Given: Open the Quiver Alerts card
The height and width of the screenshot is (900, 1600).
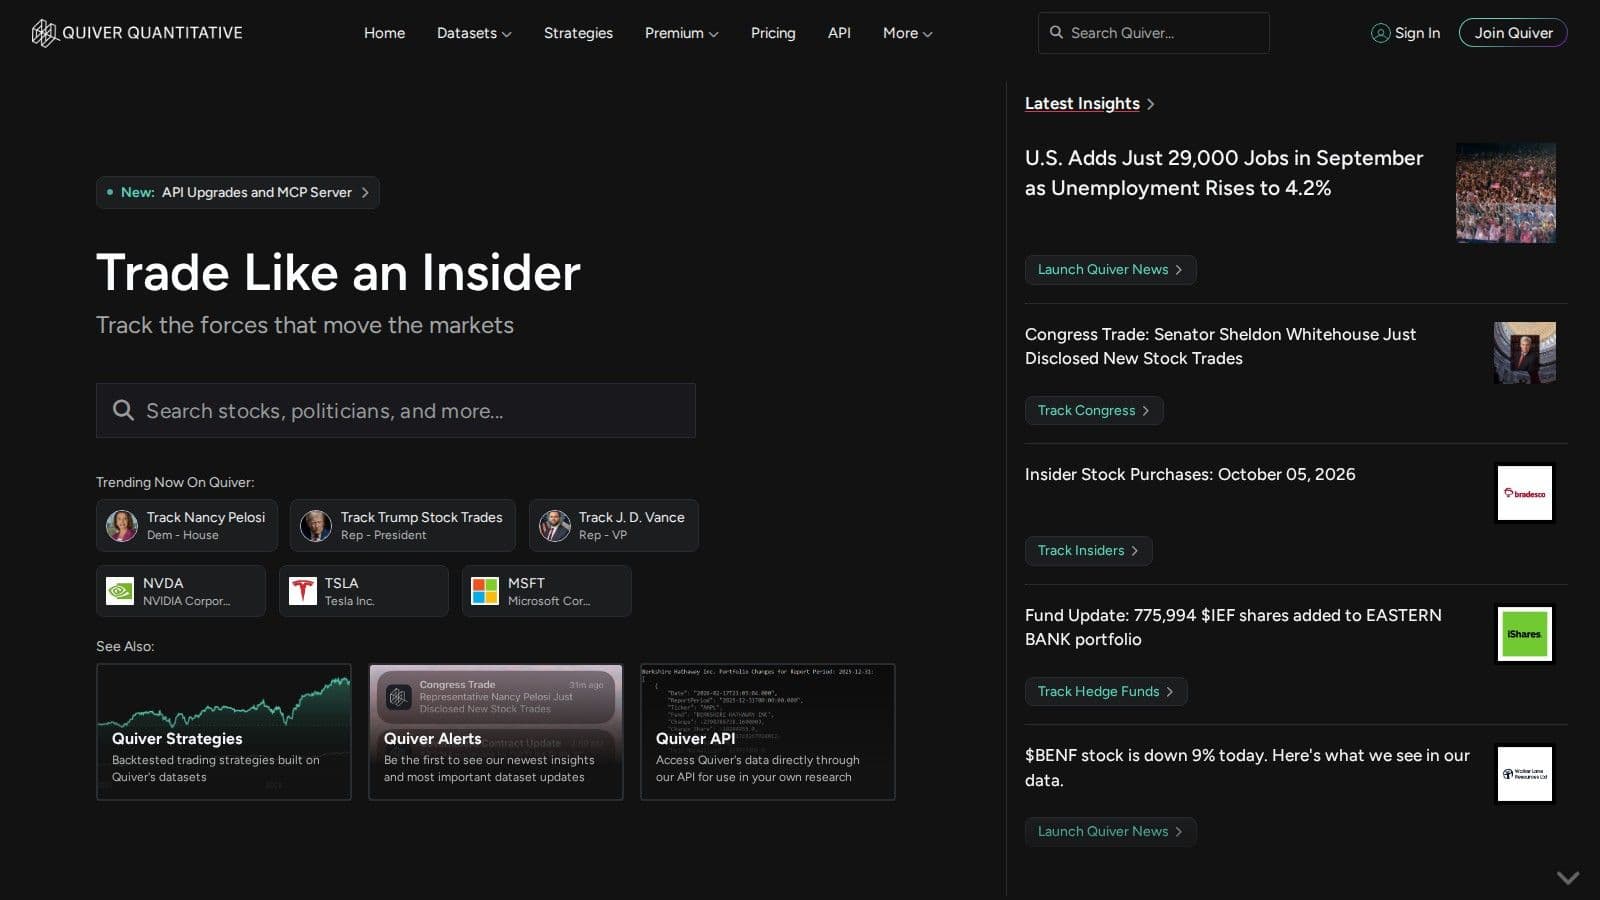Looking at the screenshot, I should tap(496, 732).
